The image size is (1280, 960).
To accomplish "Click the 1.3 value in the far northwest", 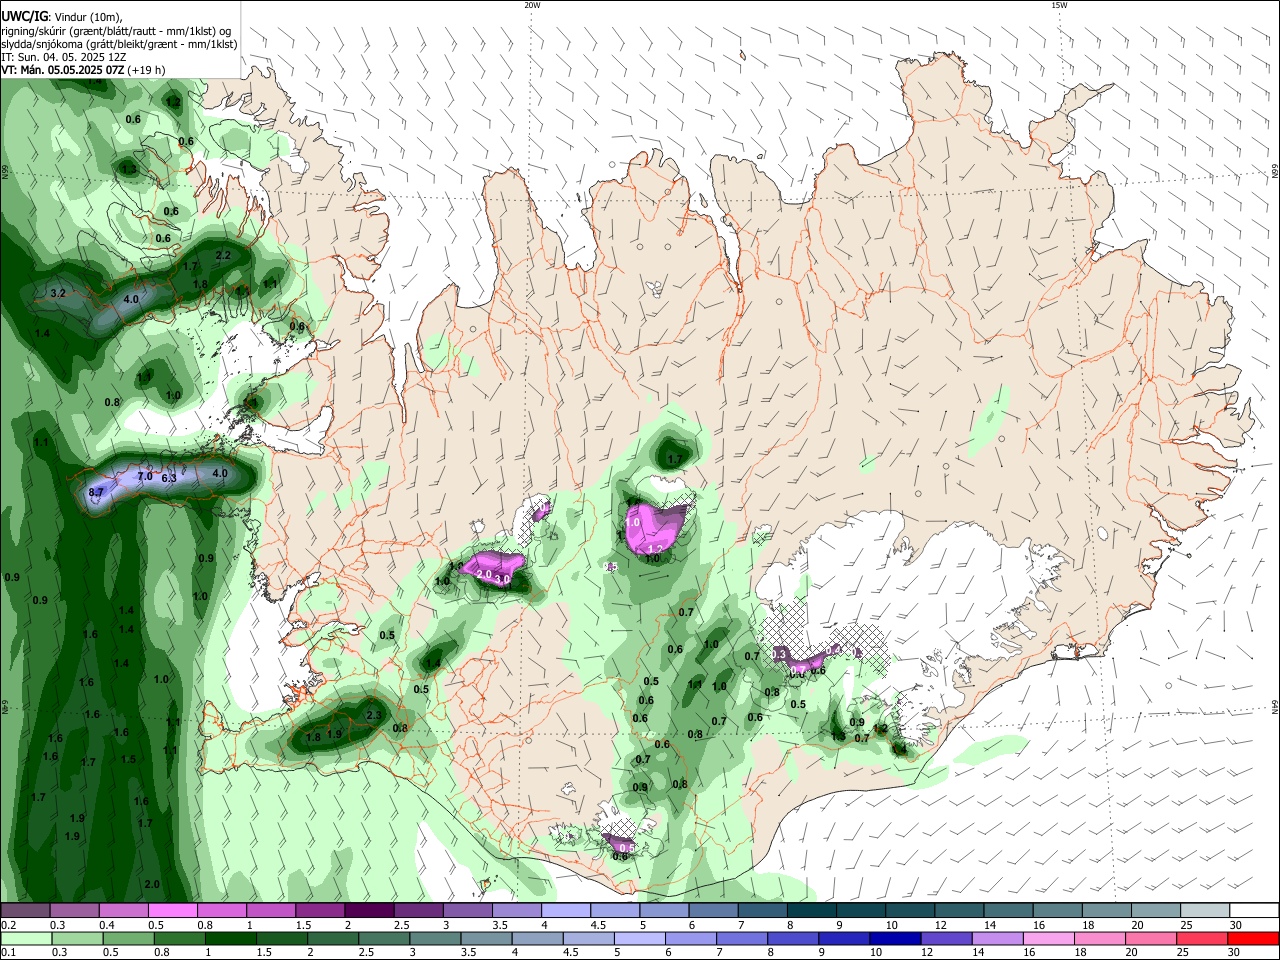I will [128, 170].
